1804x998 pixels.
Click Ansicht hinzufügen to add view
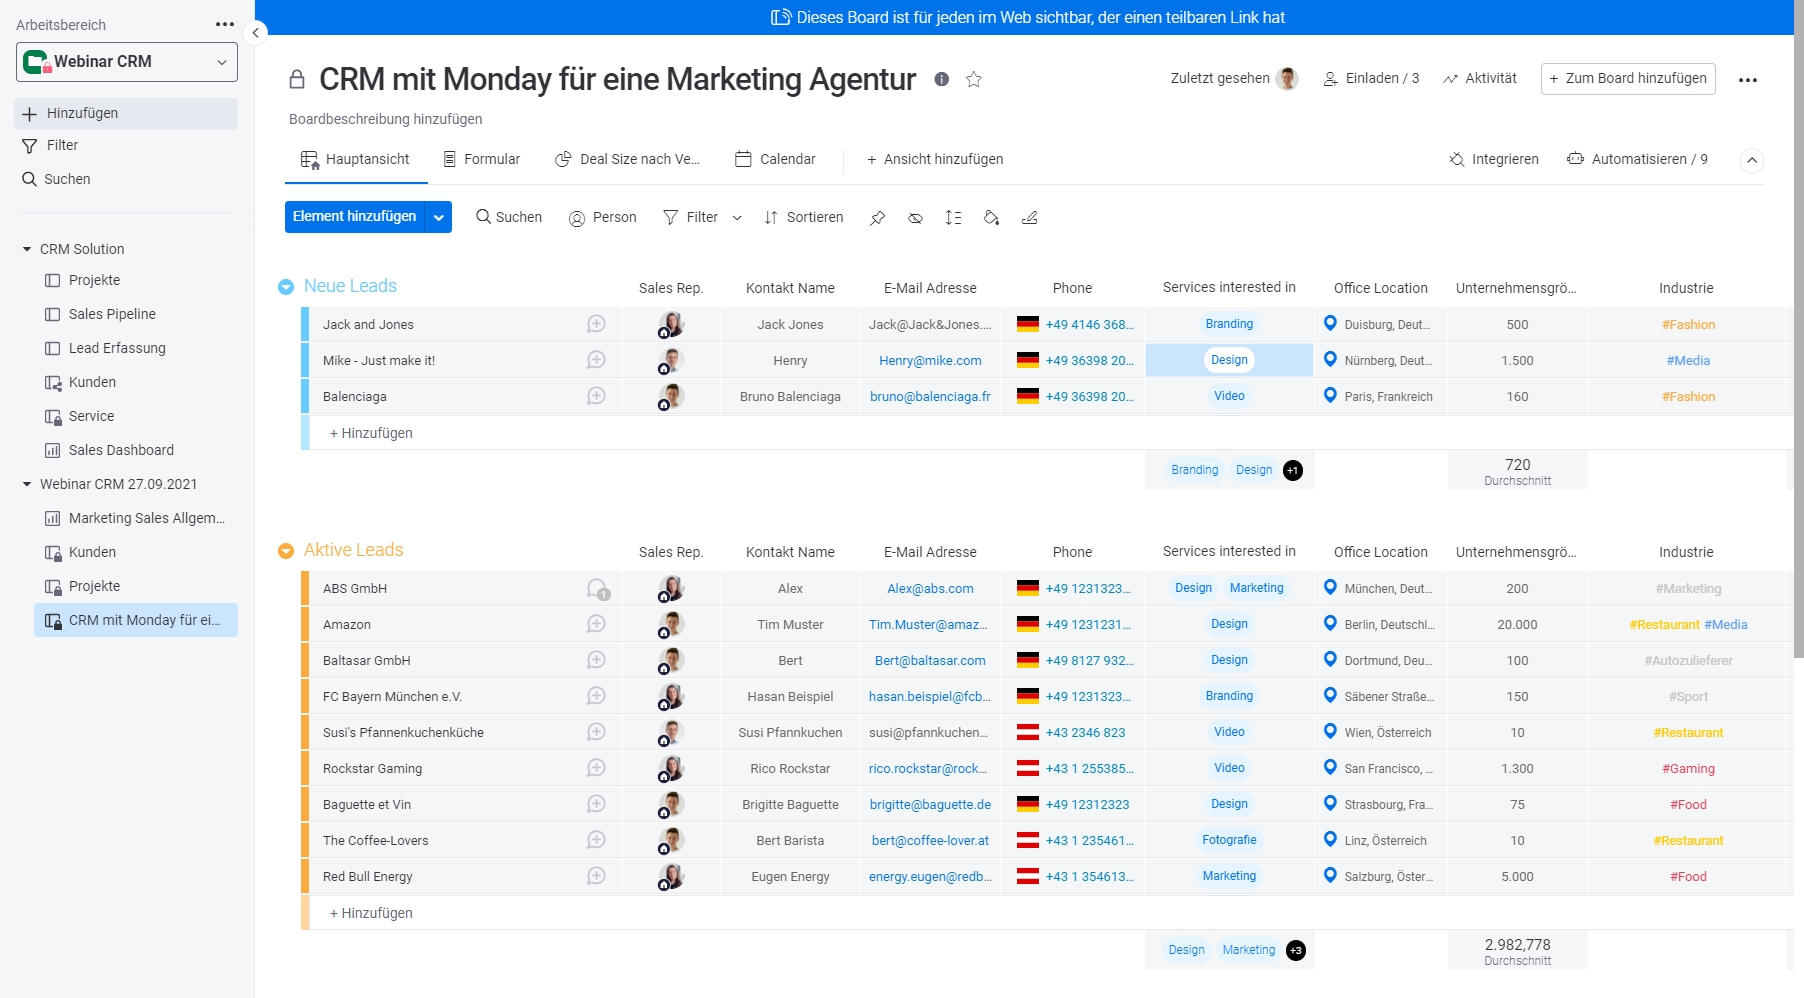pyautogui.click(x=935, y=160)
